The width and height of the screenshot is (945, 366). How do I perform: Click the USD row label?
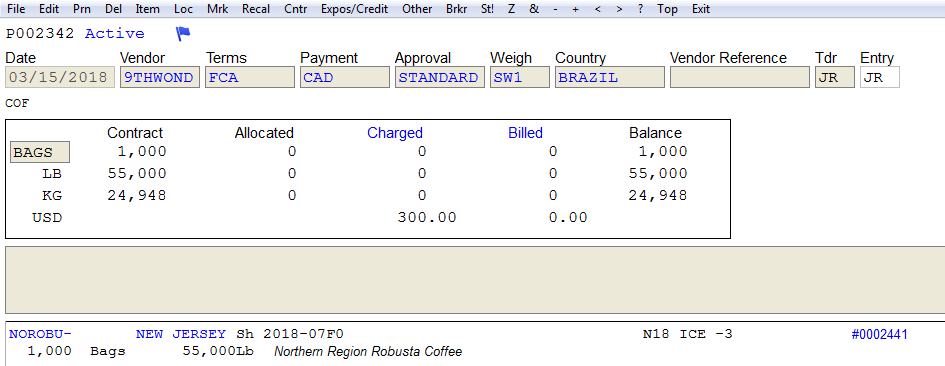coord(47,217)
